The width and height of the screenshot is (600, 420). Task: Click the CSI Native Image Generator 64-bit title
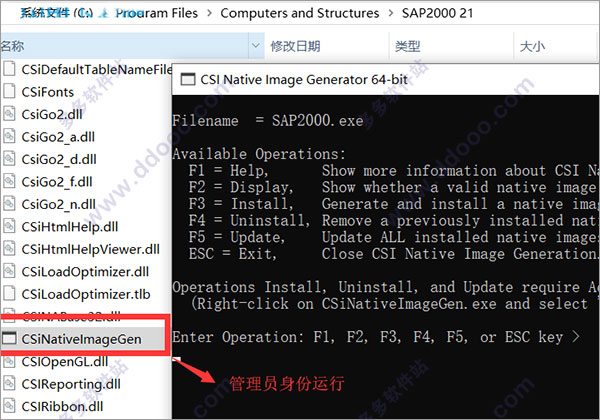point(304,79)
